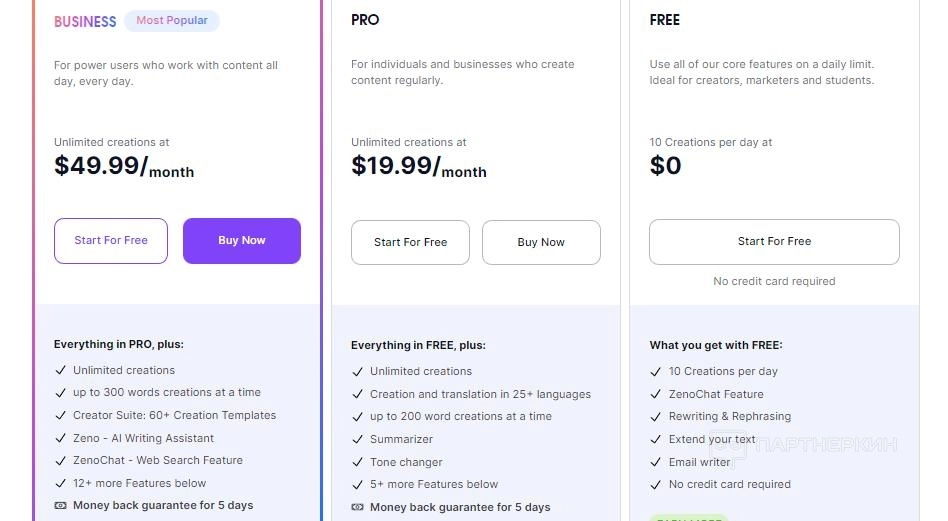Image resolution: width=948 pixels, height=521 pixels.
Task: Expand 5+ more Features below in PRO
Action: [433, 485]
